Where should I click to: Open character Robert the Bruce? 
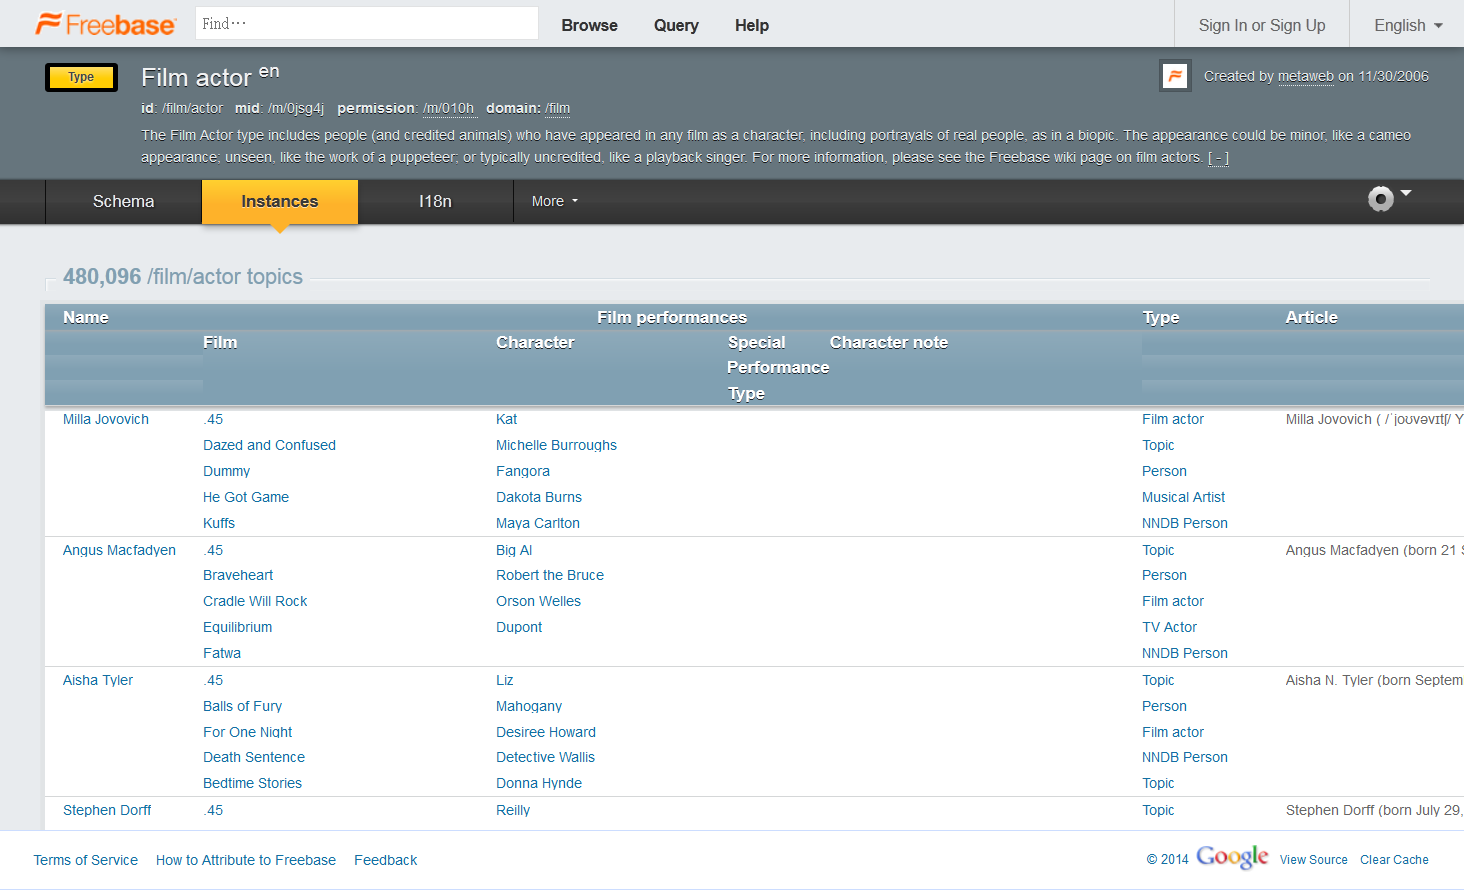(x=550, y=575)
